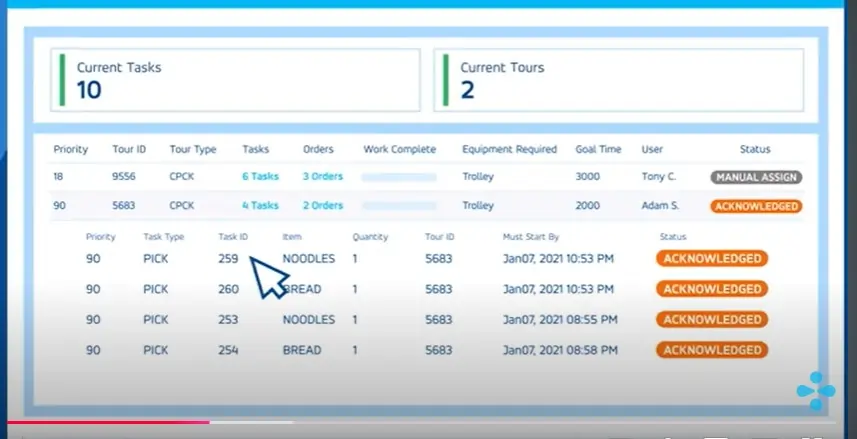This screenshot has height=439, width=857.
Task: Select NOODLES item in task 253 row
Action: point(309,320)
